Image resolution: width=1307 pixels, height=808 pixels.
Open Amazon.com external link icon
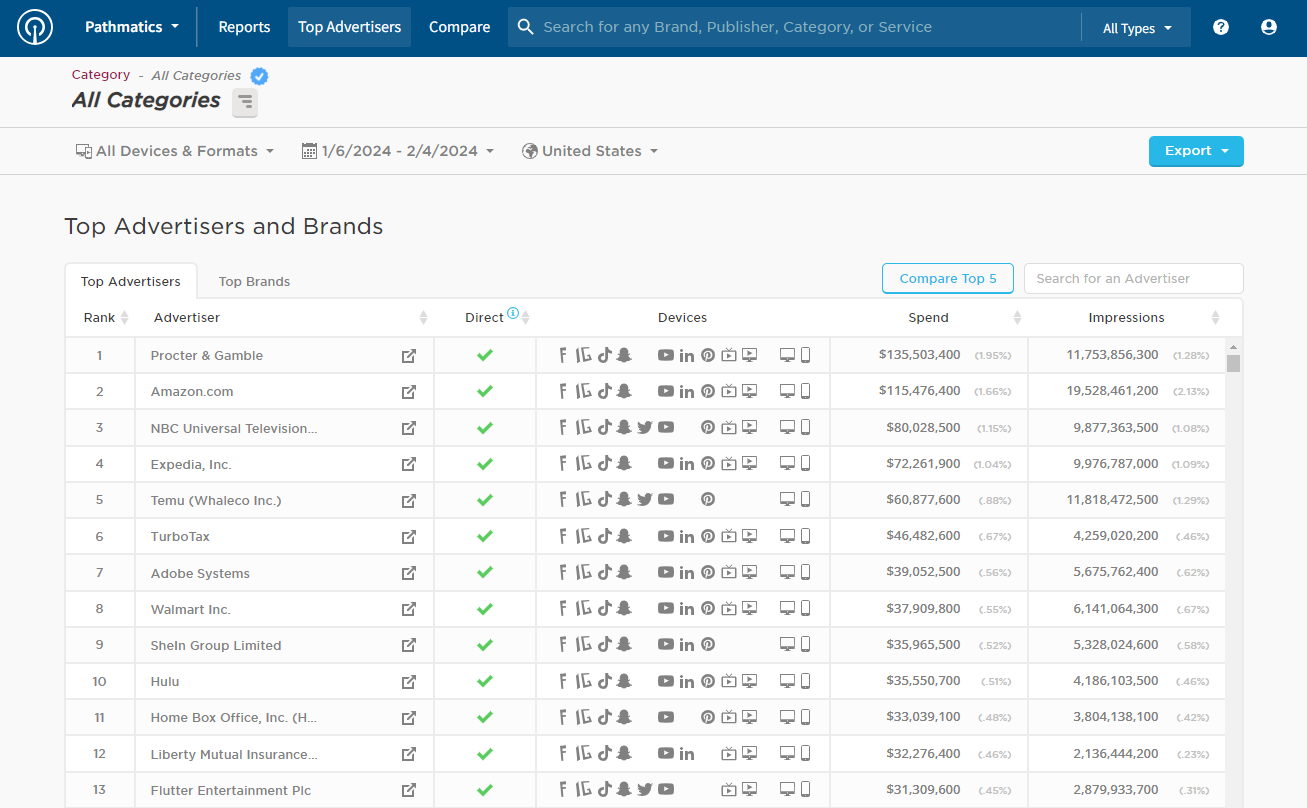[409, 392]
